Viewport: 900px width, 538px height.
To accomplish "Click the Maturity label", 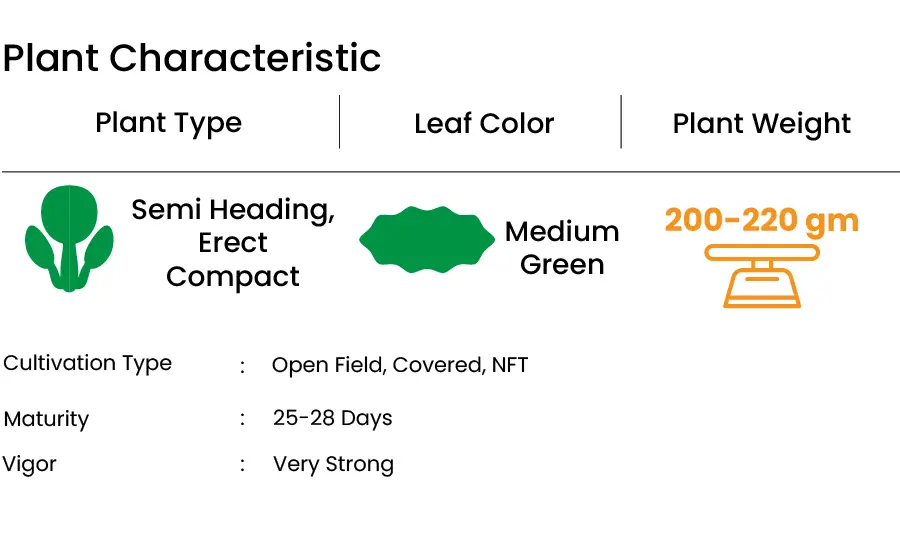I will point(46,419).
